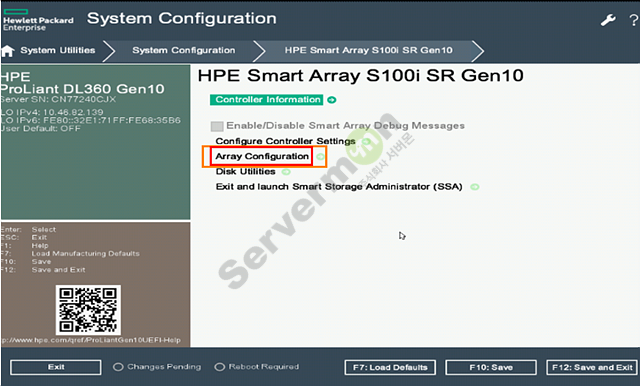Screen dimensions: 640x386
Task: Open Disk Utilities
Action: point(245,171)
